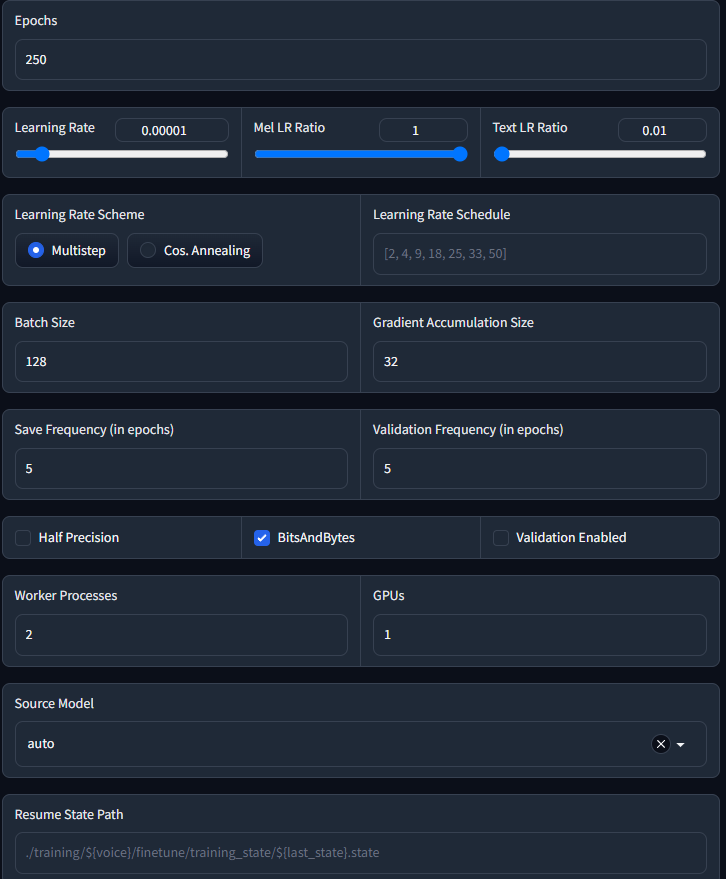The width and height of the screenshot is (726, 879).
Task: Click the Text LR Ratio slider handle
Action: tap(502, 154)
